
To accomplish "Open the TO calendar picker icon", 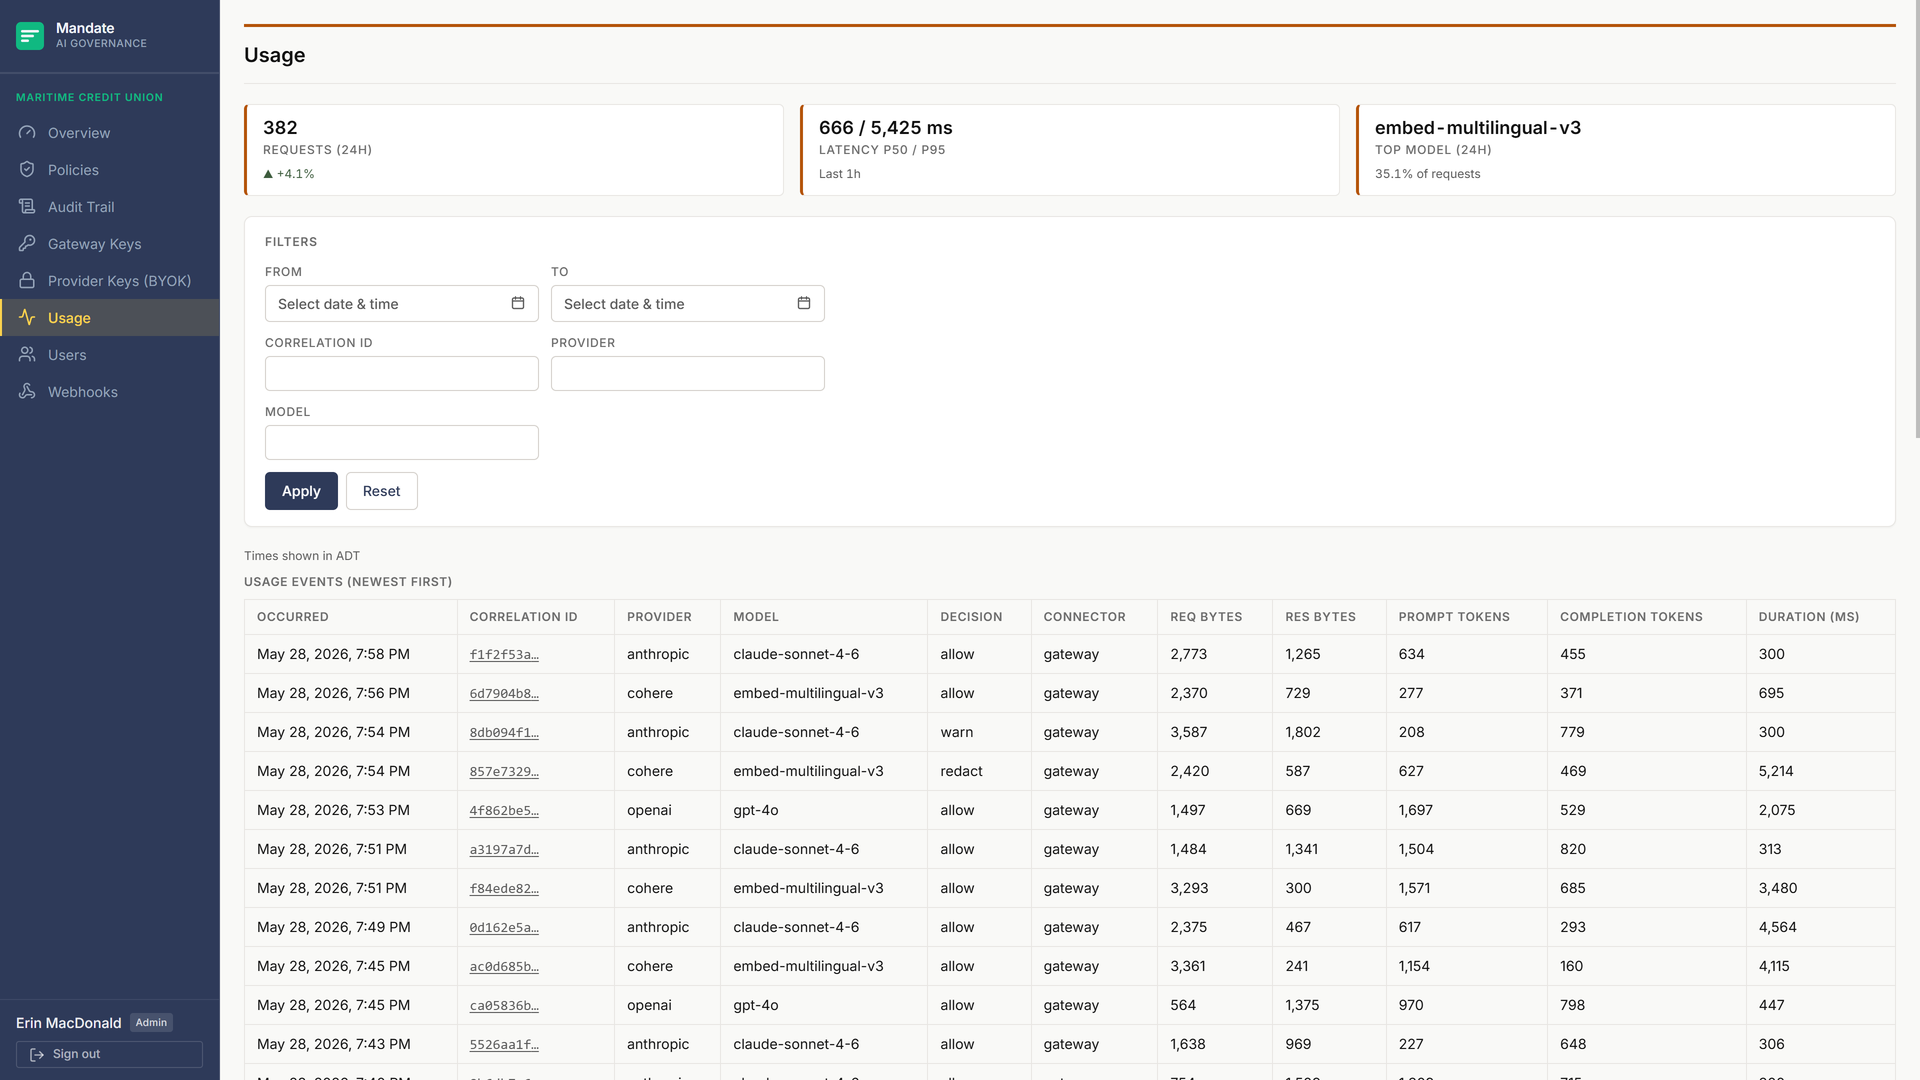I will click(x=804, y=303).
